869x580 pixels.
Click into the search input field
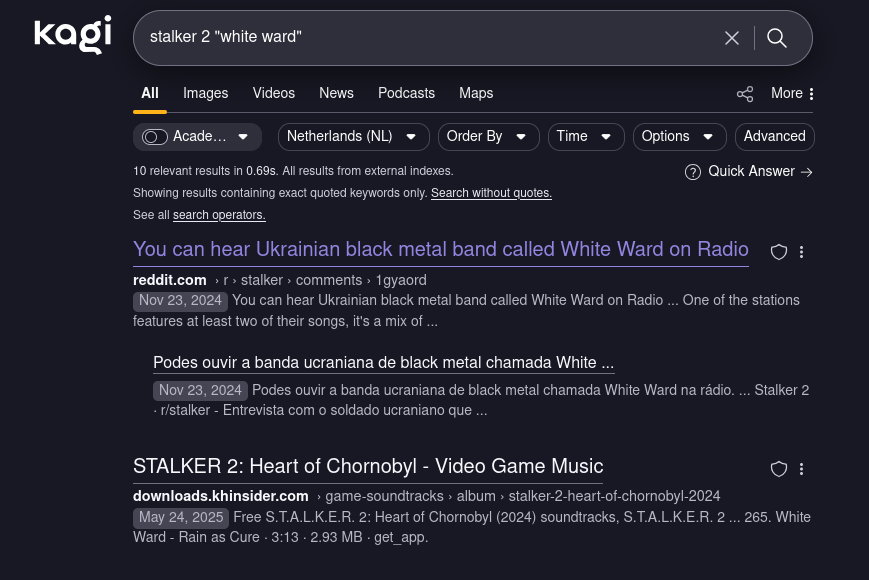click(x=430, y=38)
